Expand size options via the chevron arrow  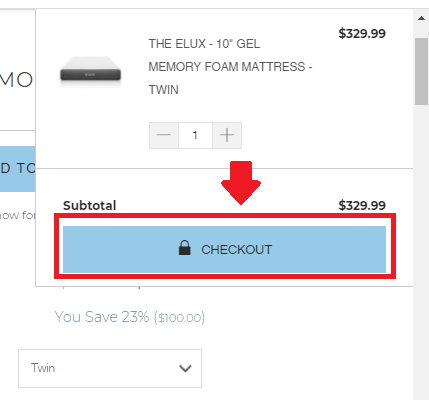pos(185,368)
